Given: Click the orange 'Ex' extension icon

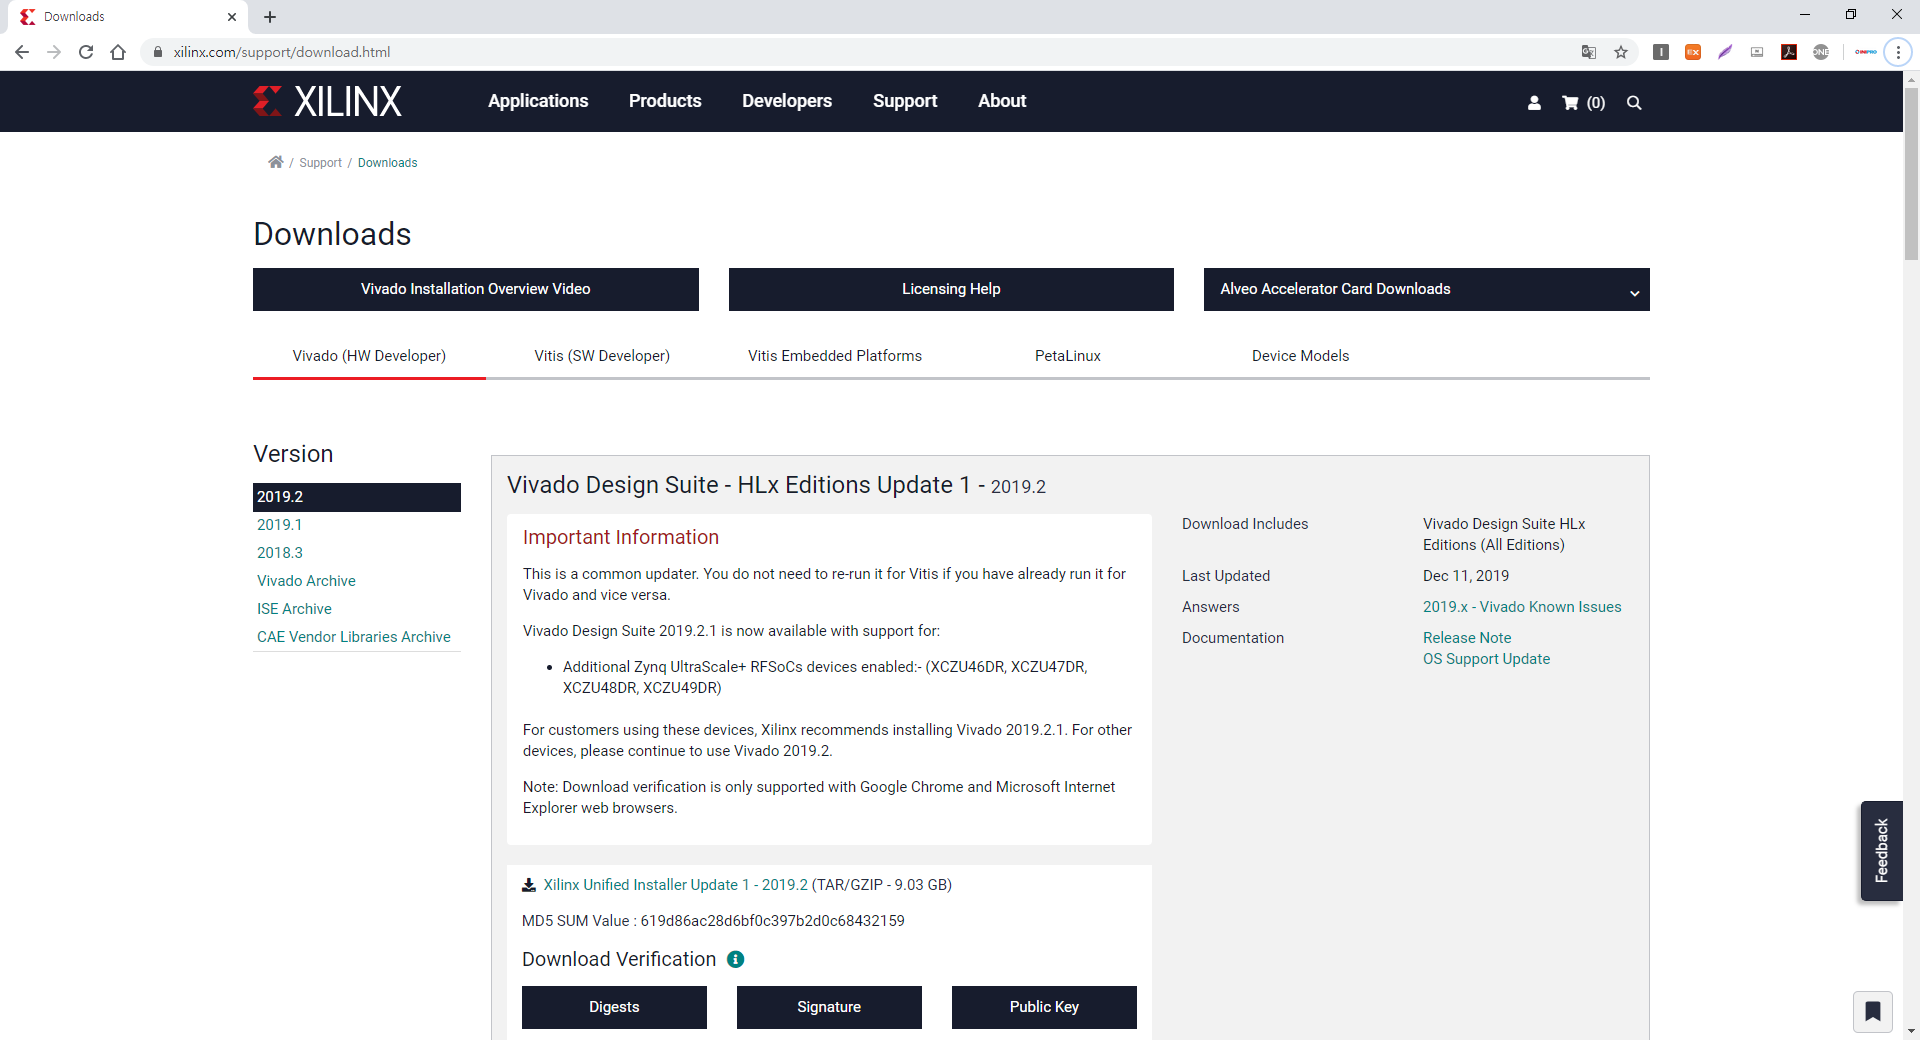Looking at the screenshot, I should pos(1693,52).
